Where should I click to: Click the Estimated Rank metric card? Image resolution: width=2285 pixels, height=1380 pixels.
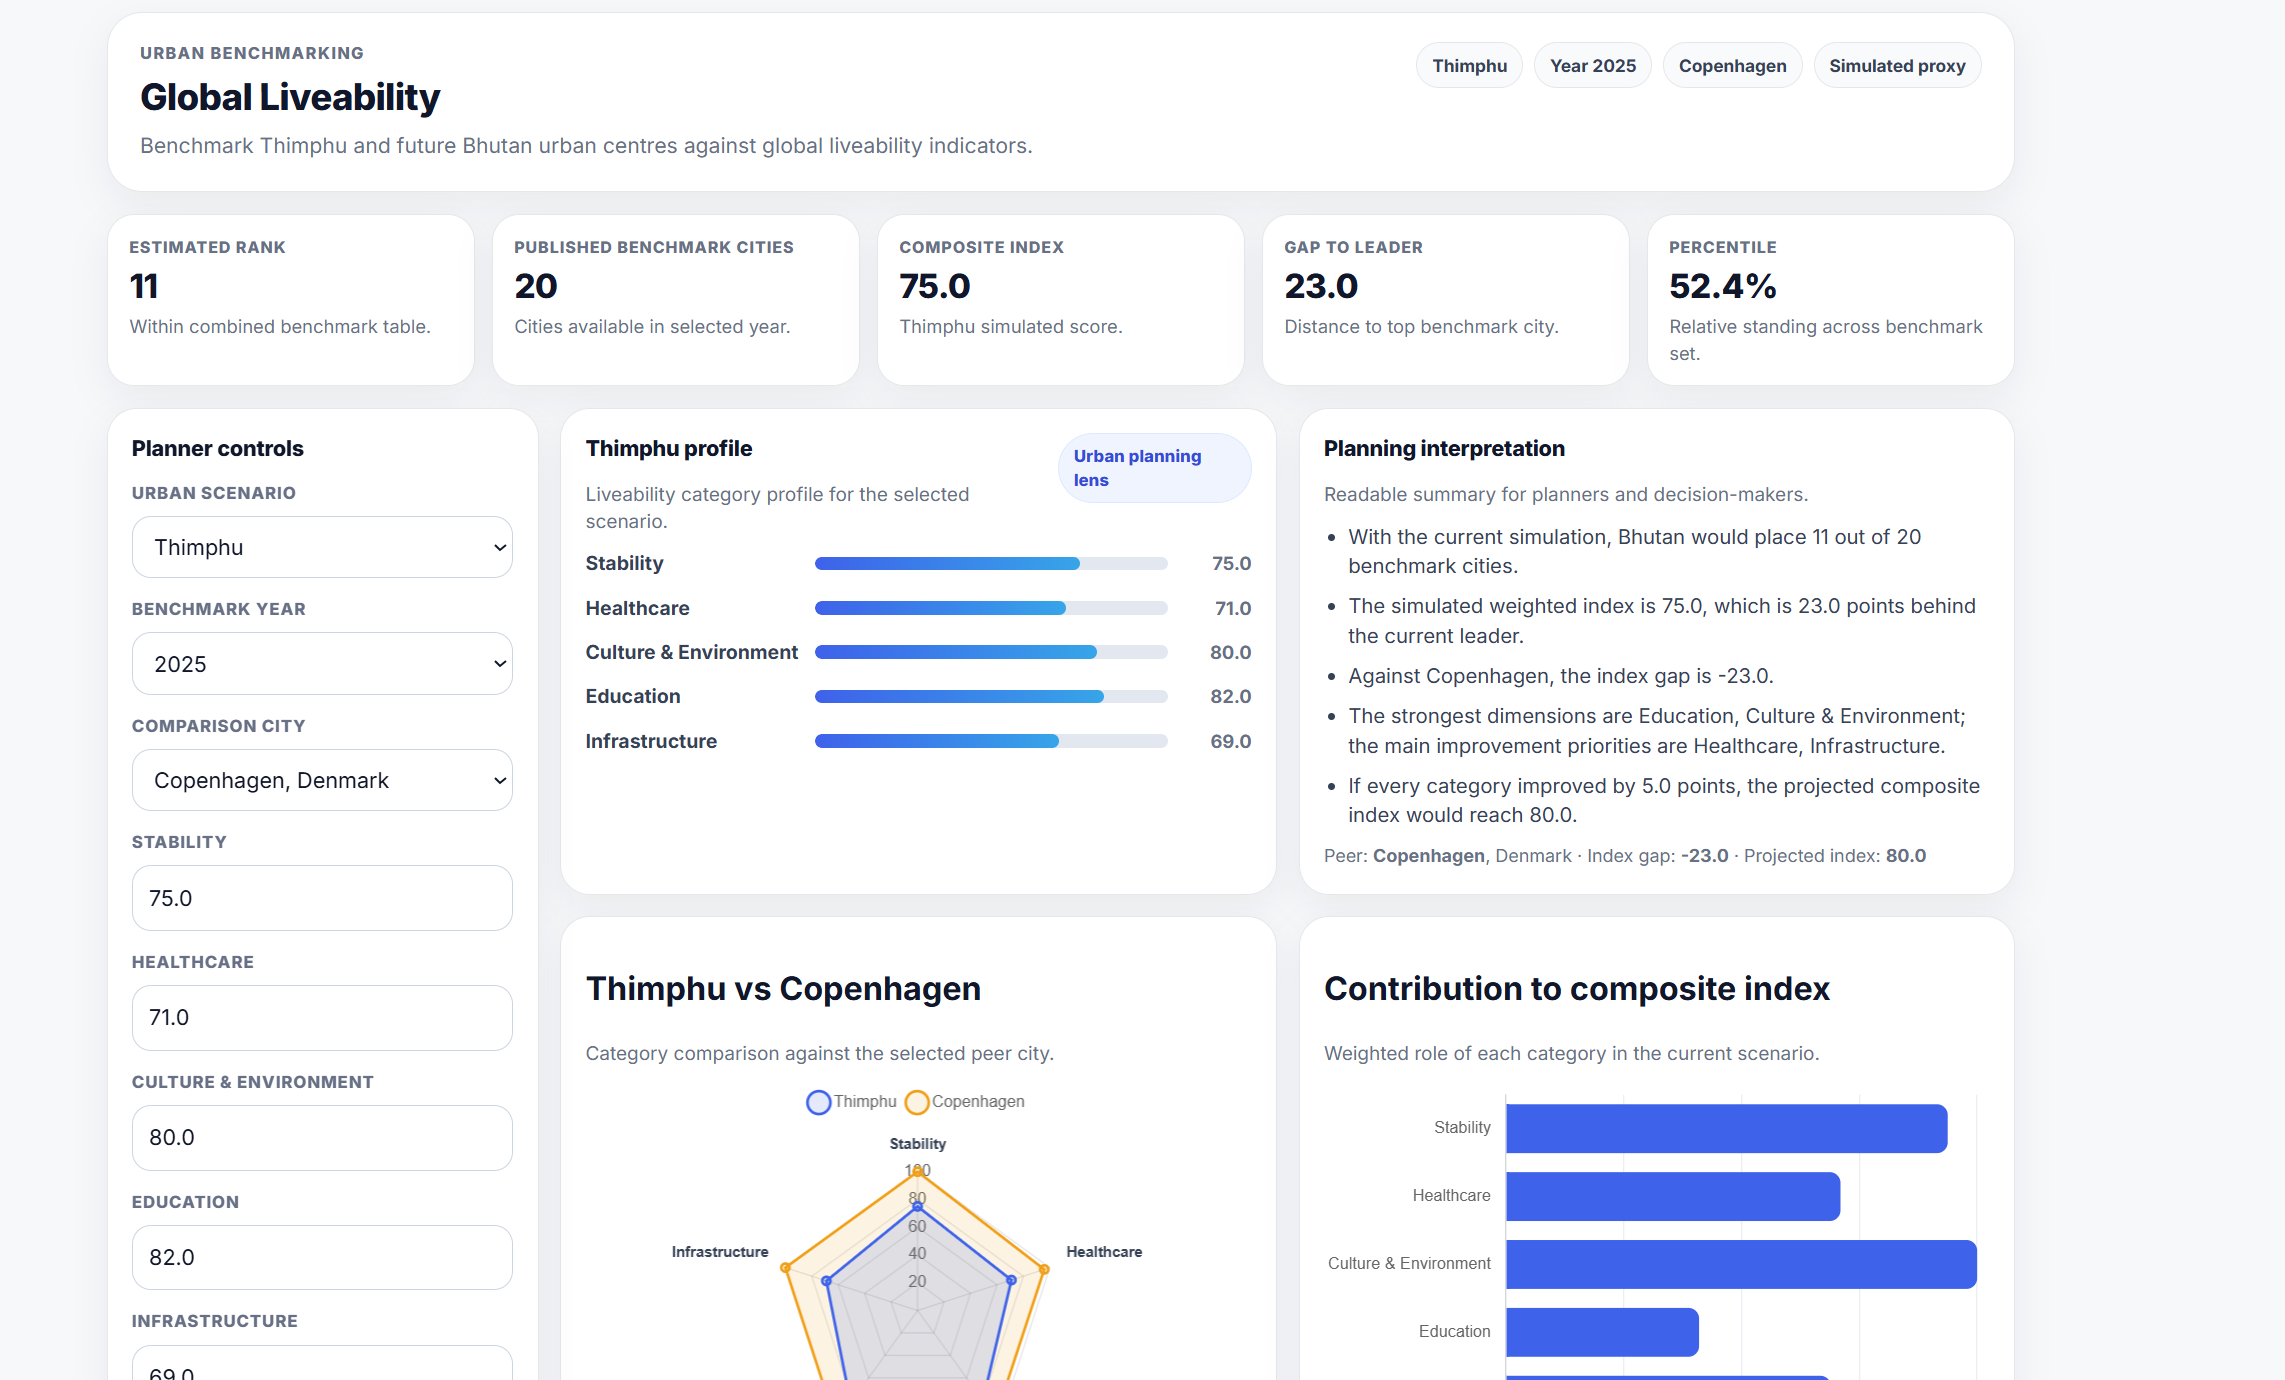click(290, 300)
